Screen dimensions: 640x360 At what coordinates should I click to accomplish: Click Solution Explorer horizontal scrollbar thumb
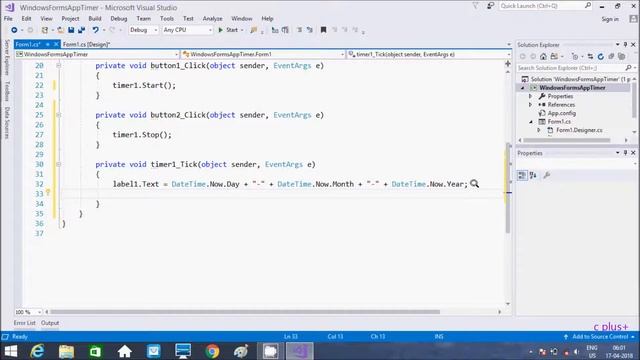[567, 140]
